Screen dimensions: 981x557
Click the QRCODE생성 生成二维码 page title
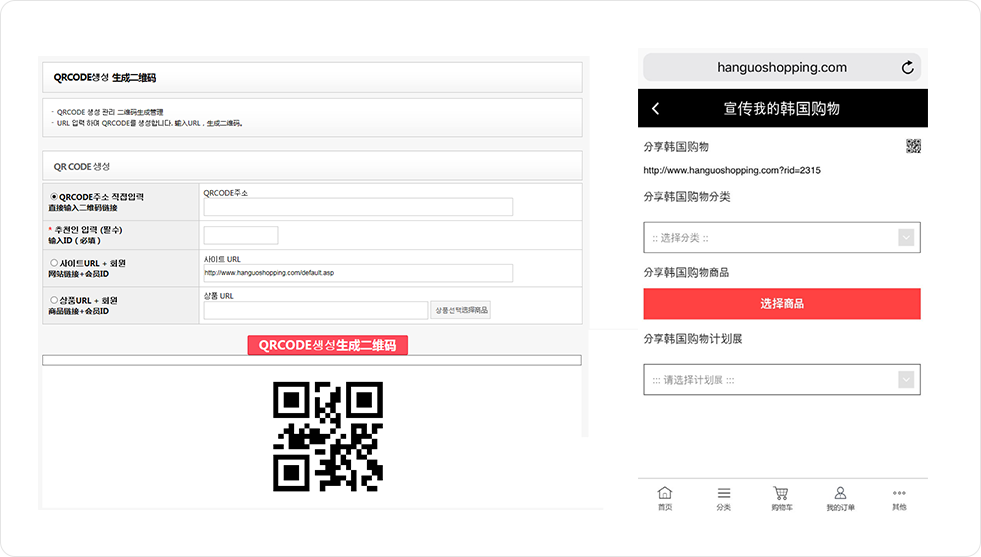click(x=104, y=78)
